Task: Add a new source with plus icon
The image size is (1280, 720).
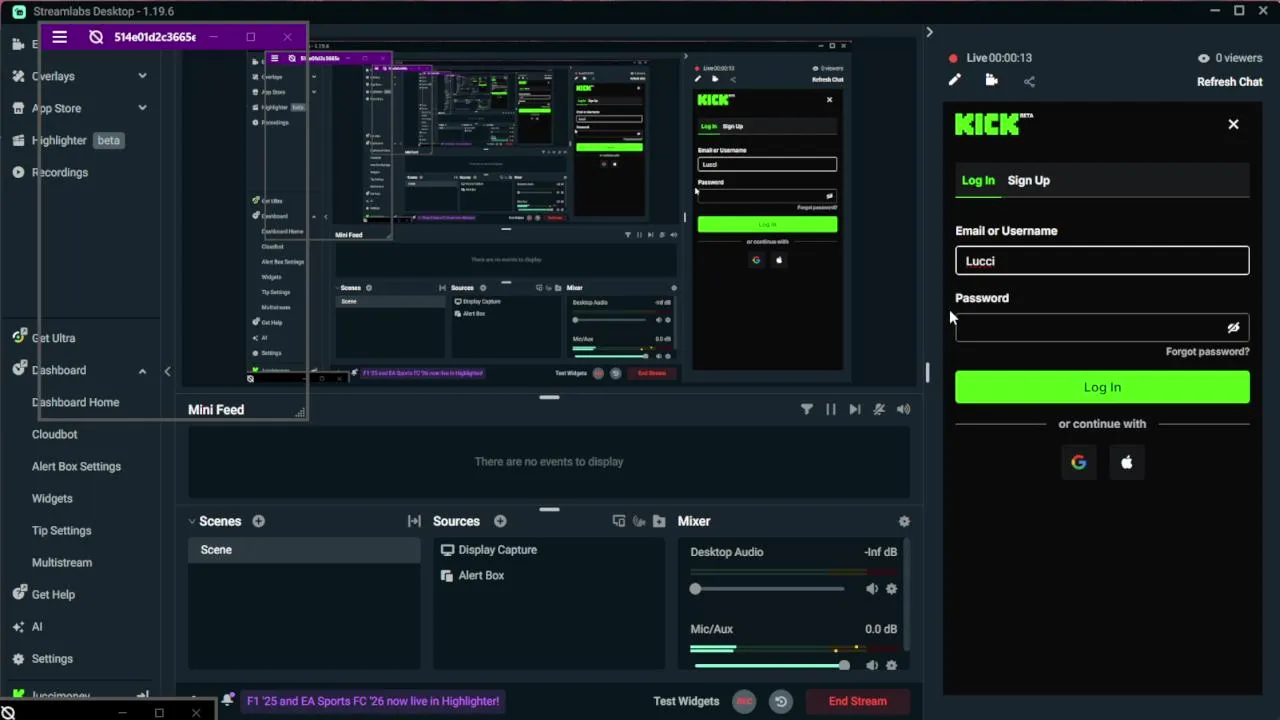Action: (x=500, y=521)
